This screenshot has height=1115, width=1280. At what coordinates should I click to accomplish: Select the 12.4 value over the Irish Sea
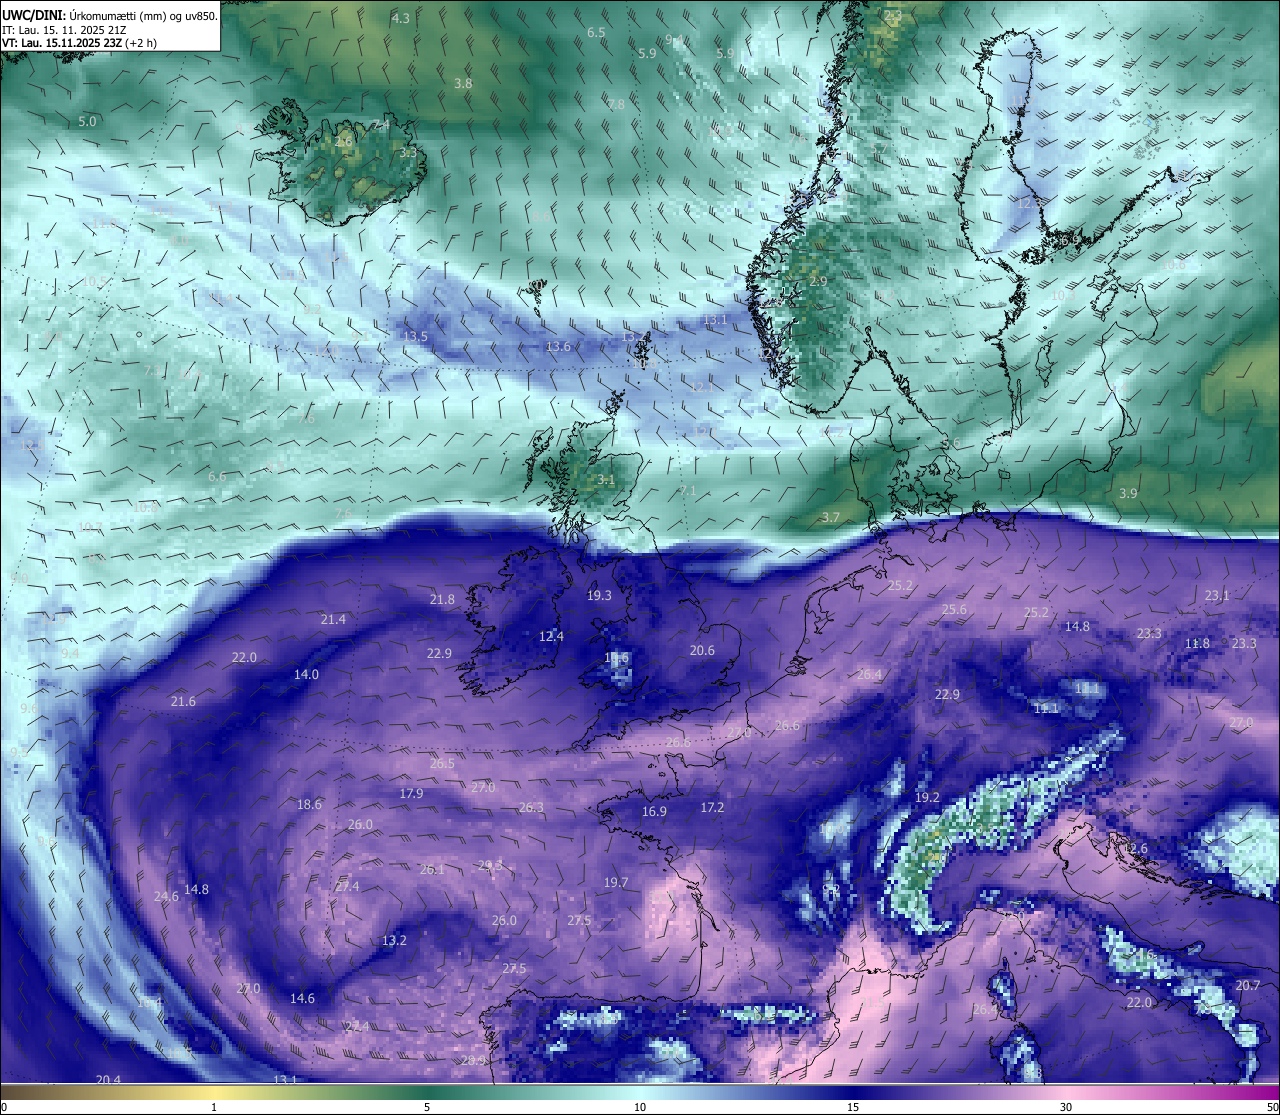551,636
